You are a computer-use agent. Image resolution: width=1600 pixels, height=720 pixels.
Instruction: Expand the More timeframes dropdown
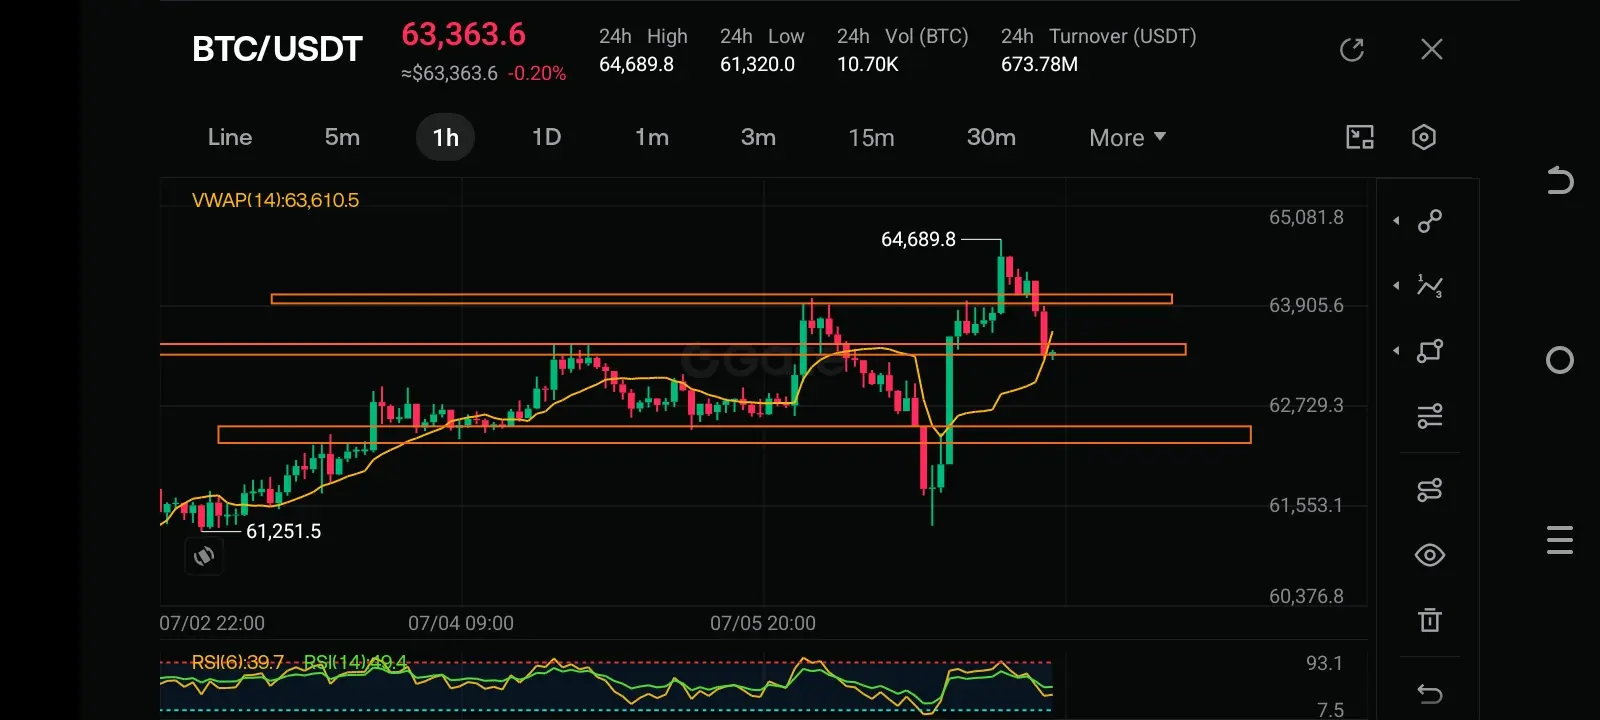[x=1128, y=138]
